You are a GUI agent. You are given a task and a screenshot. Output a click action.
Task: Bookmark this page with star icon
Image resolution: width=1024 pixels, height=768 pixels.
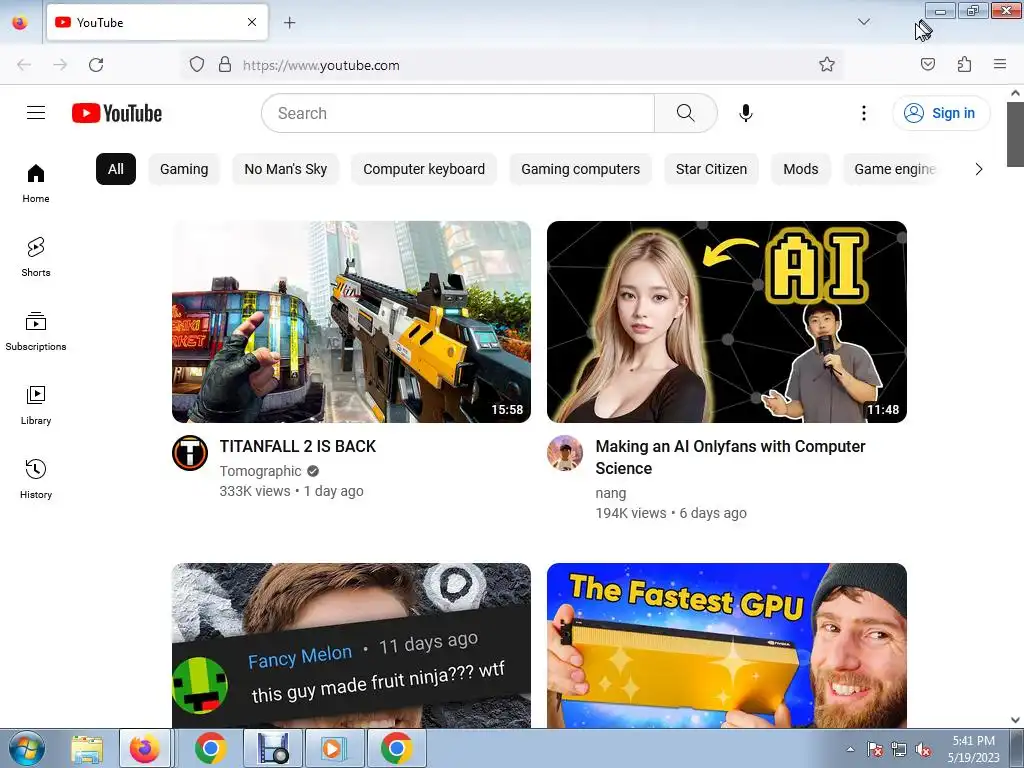point(827,64)
